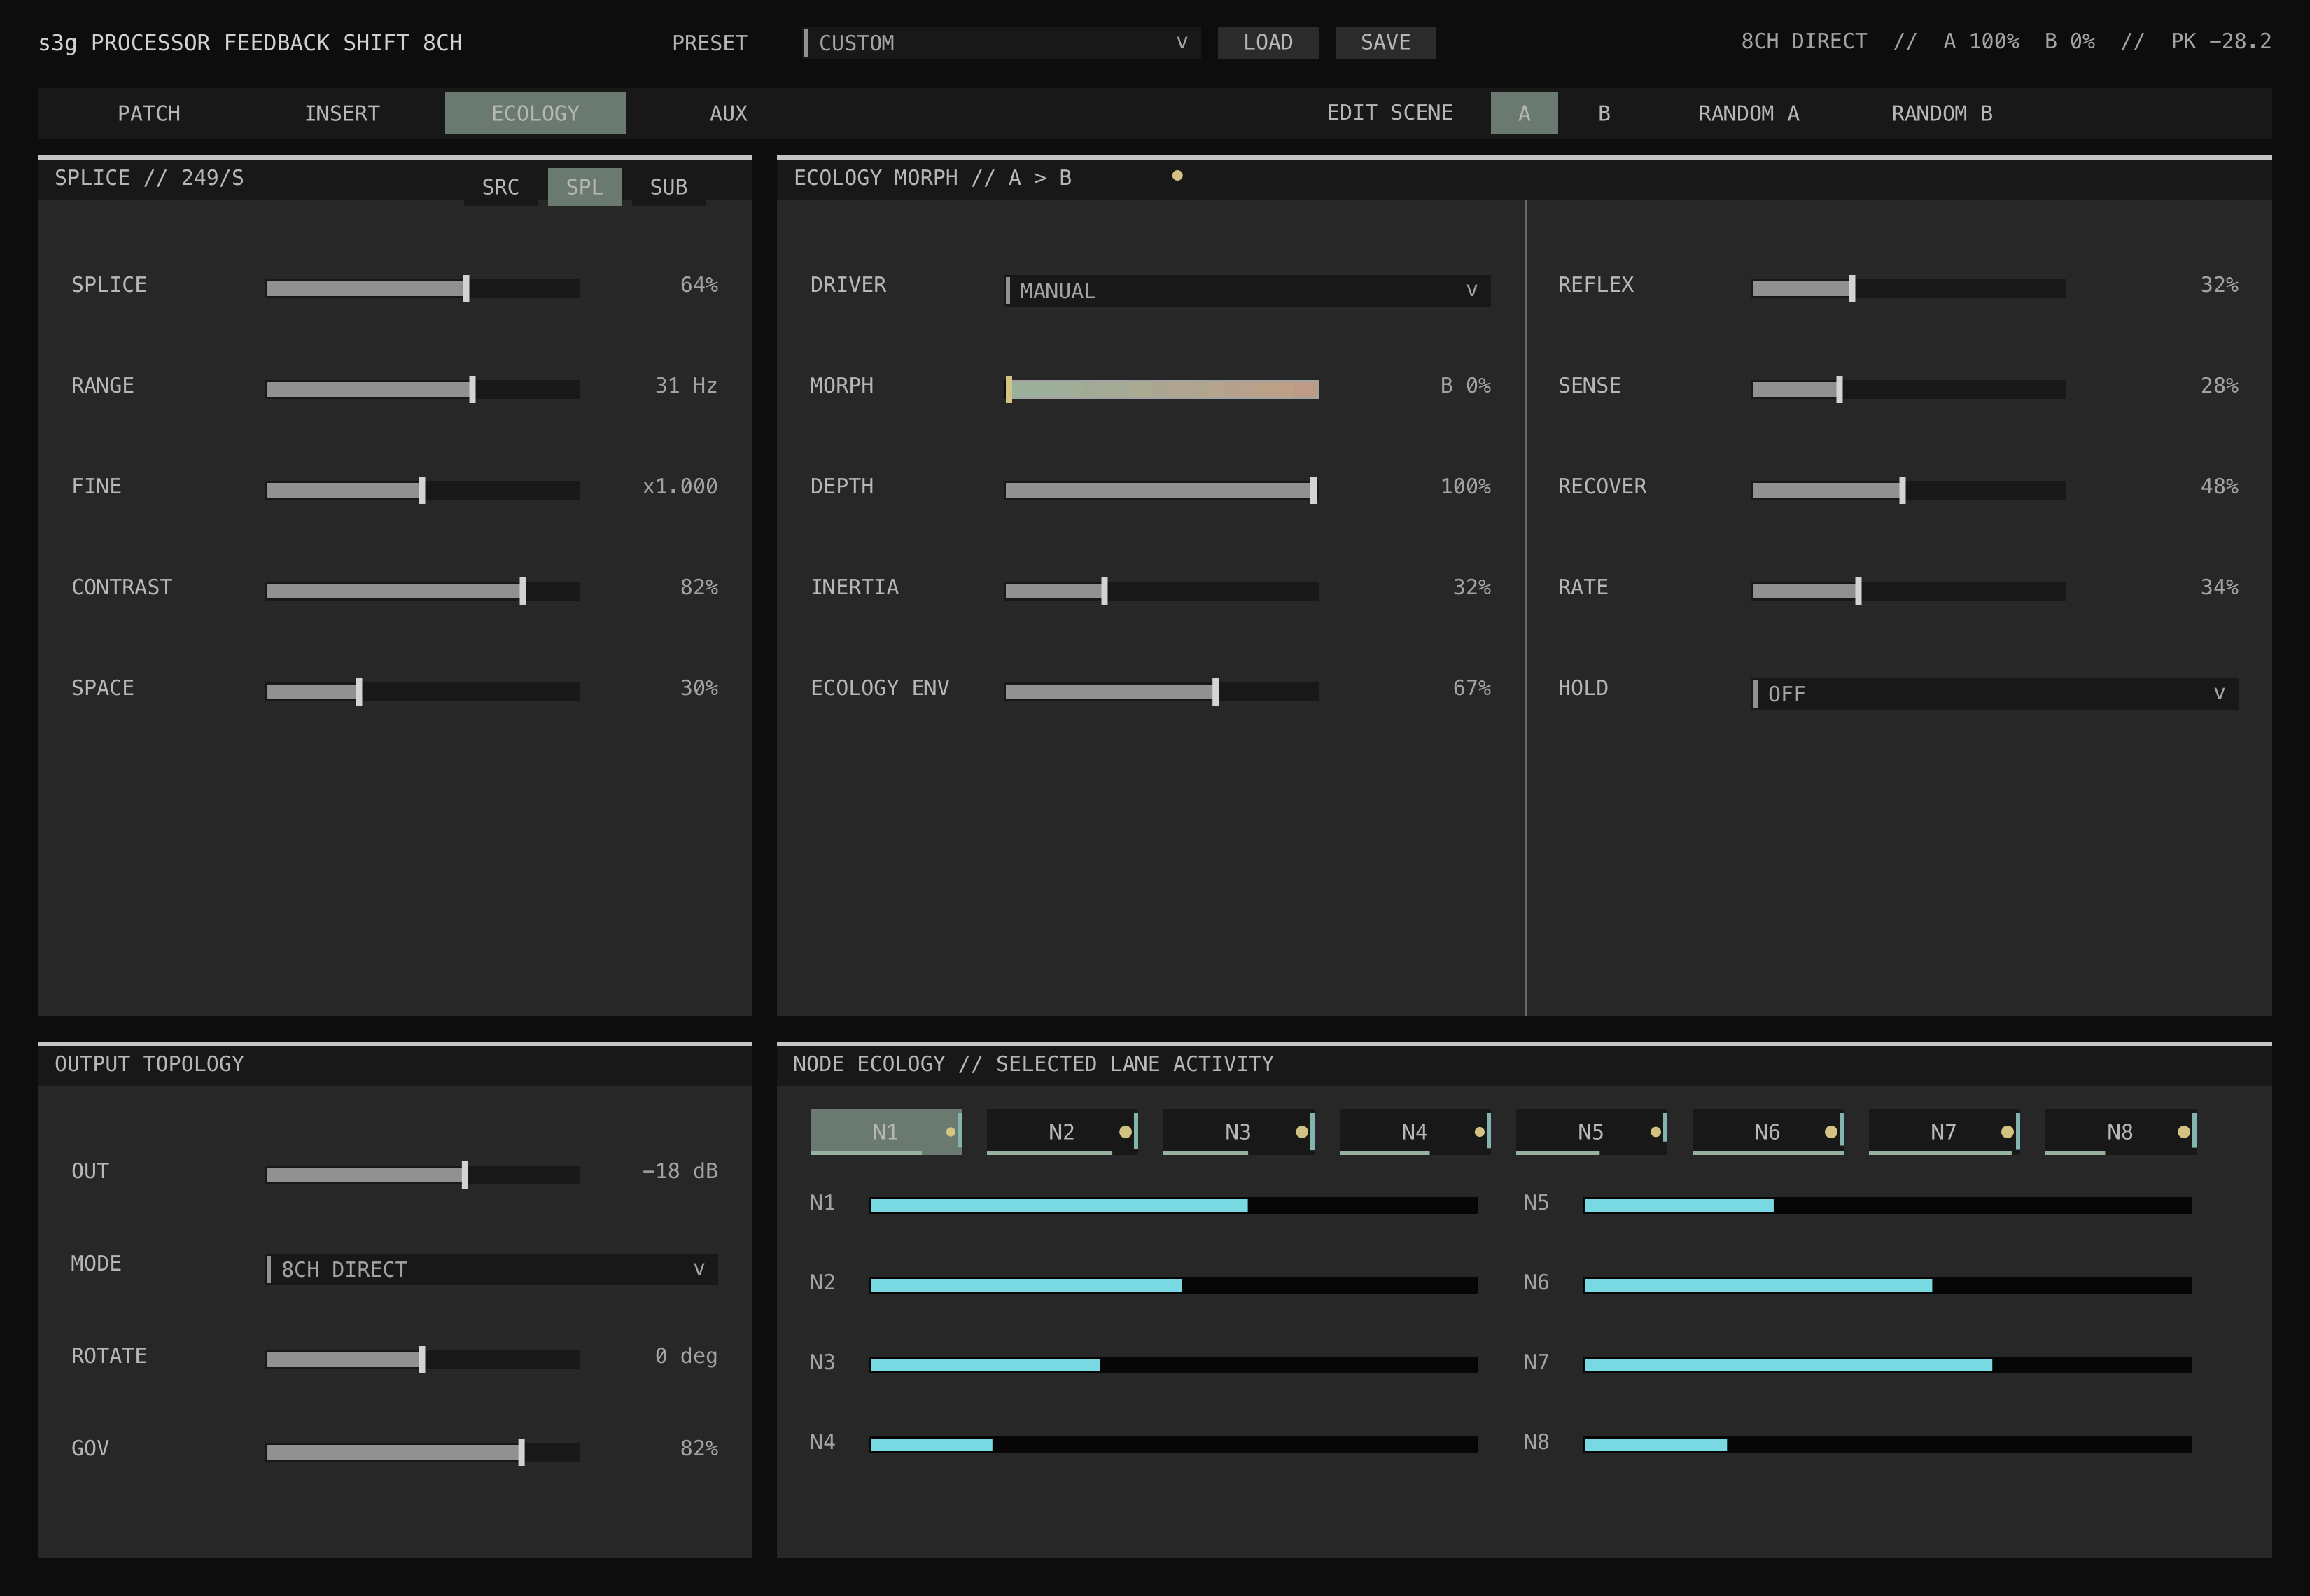Click the N5 lane activity bar

(x=1888, y=1206)
